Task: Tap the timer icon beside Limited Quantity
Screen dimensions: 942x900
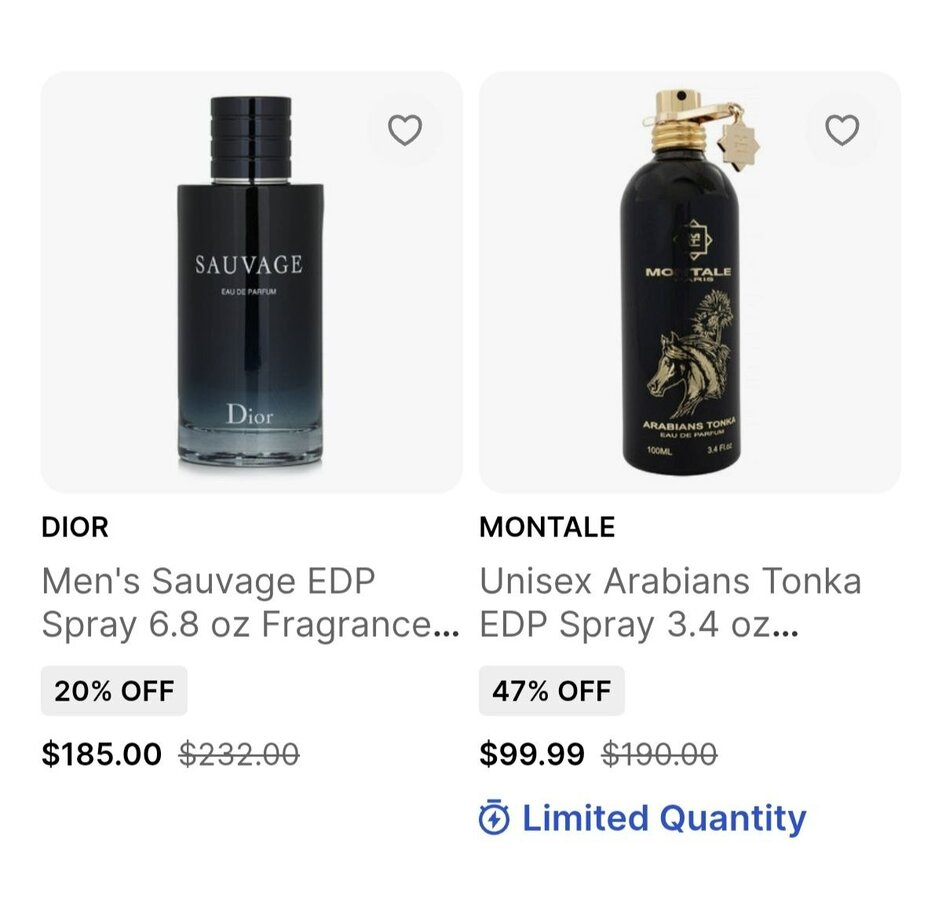Action: point(494,819)
